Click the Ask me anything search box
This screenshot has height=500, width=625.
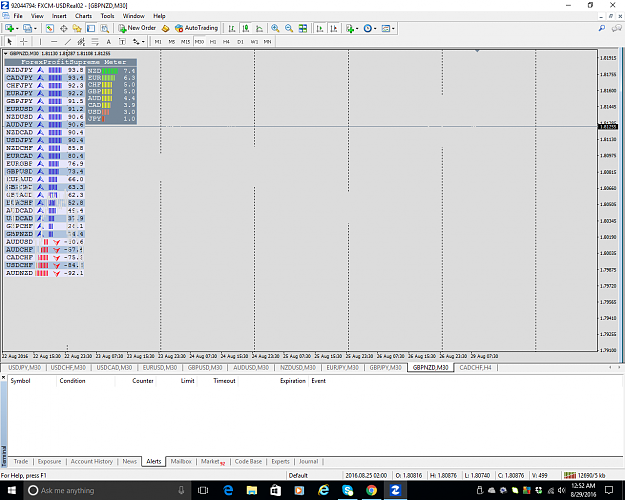[107, 490]
